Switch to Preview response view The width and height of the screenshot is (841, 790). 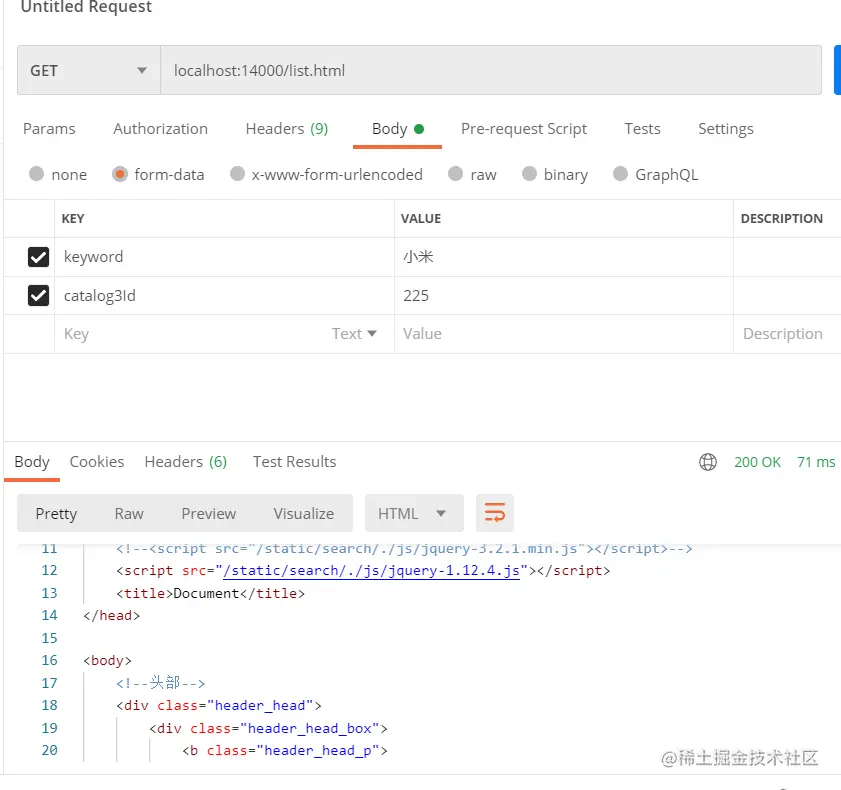[x=209, y=514]
